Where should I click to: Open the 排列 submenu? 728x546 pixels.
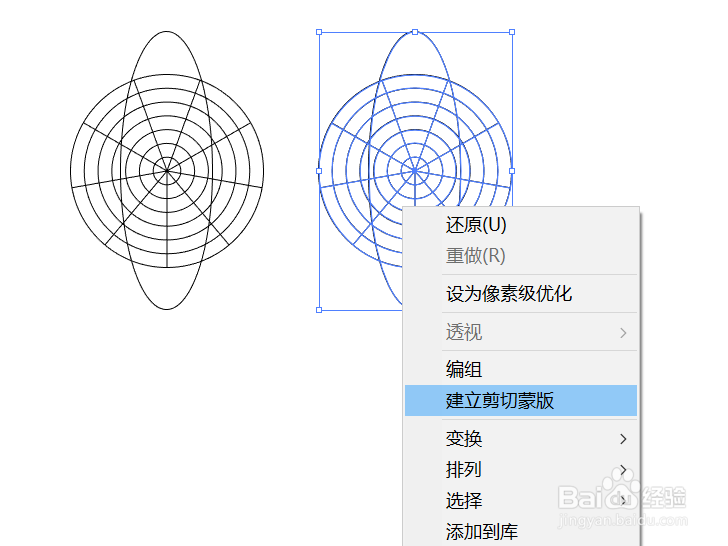(521, 469)
